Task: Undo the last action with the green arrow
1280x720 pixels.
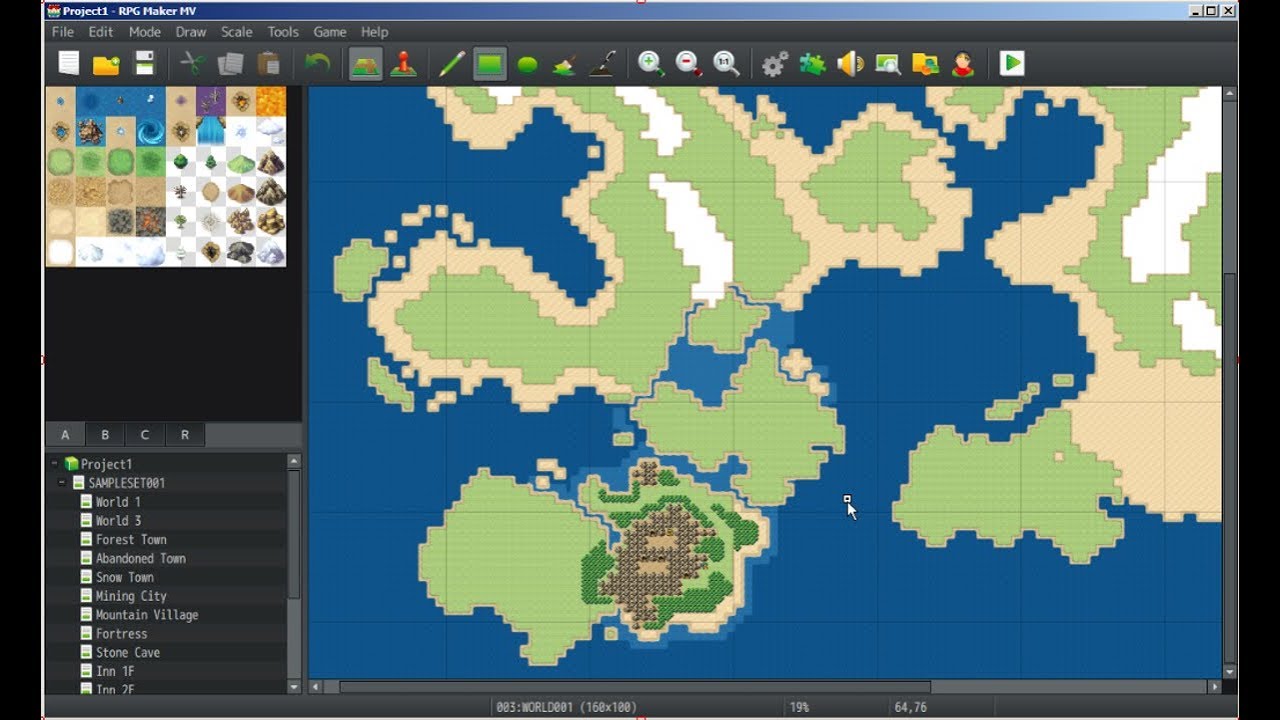Action: pyautogui.click(x=317, y=64)
